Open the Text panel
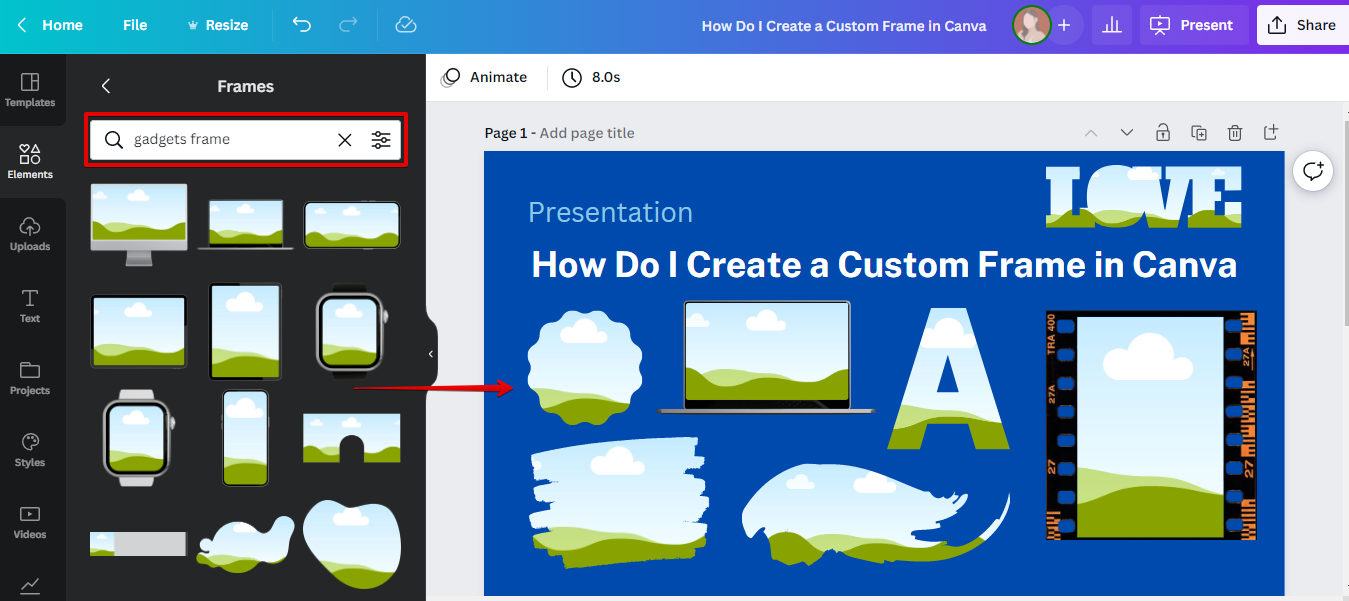 [x=30, y=305]
